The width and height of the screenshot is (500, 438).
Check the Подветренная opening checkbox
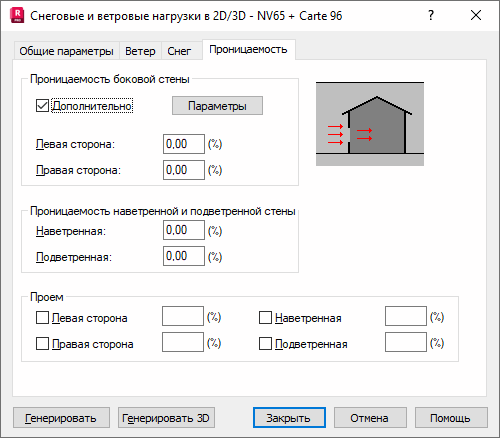[x=265, y=344]
